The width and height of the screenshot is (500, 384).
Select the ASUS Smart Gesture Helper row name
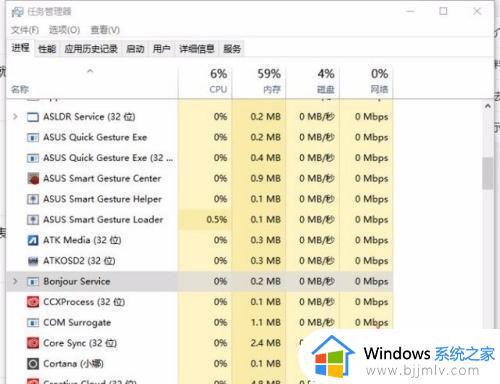[x=102, y=199]
